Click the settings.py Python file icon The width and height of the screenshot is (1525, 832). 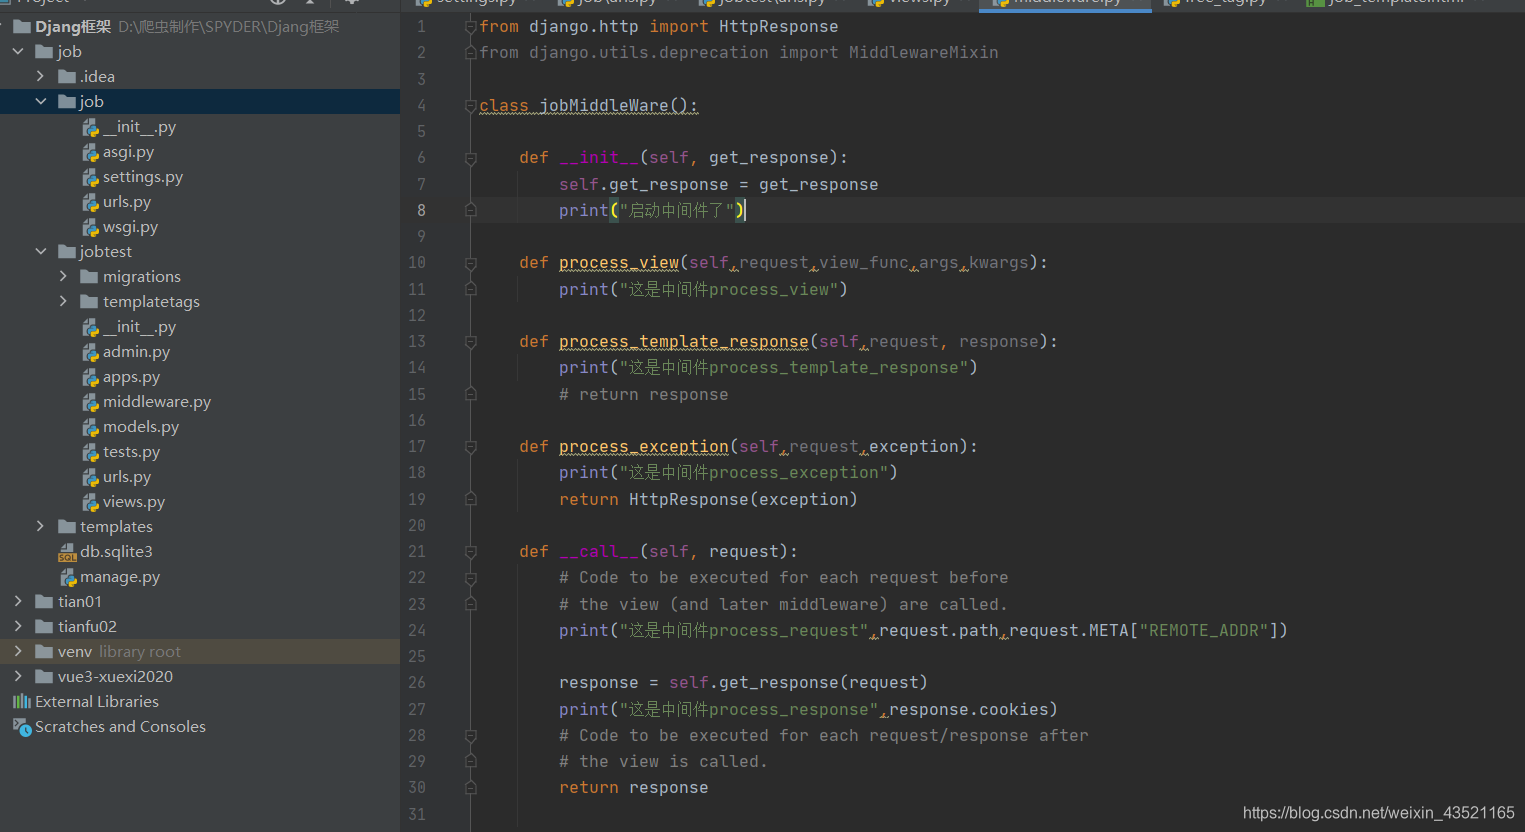pos(90,177)
